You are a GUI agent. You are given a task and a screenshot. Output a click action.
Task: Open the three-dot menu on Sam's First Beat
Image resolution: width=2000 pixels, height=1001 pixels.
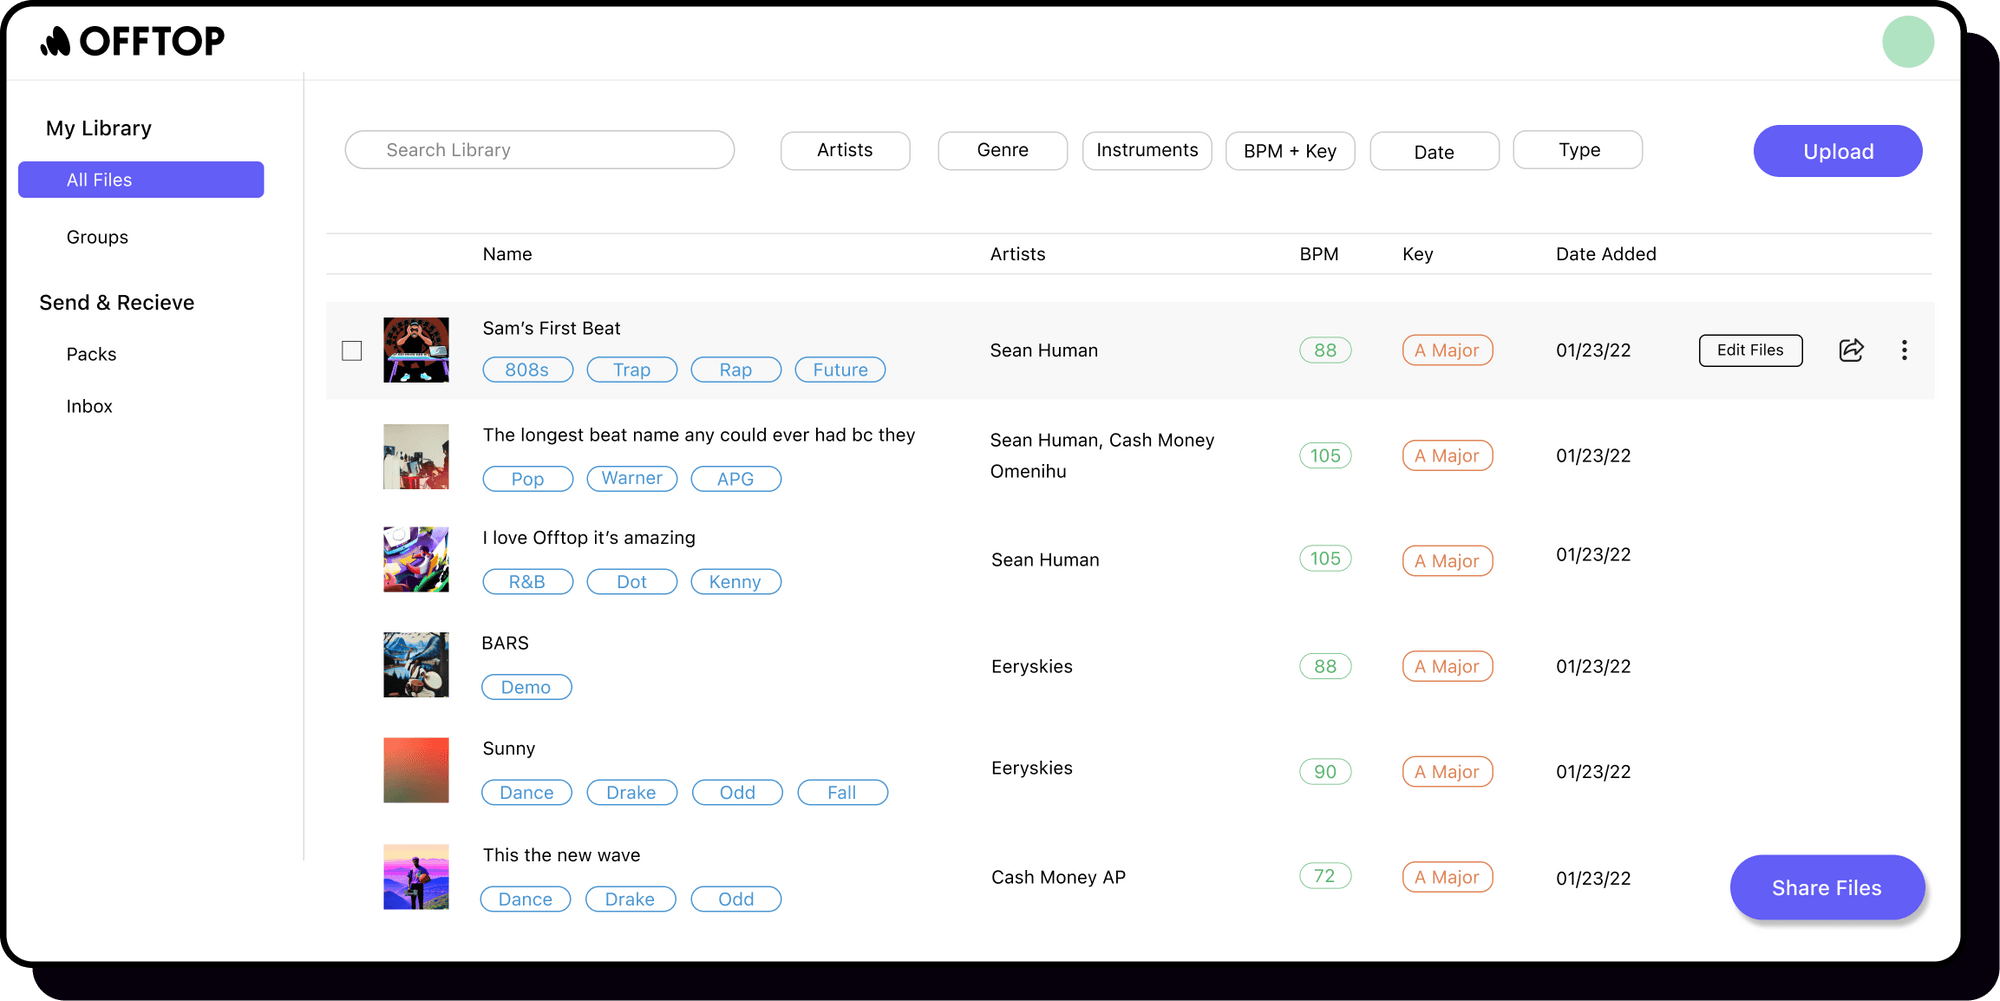coord(1905,350)
